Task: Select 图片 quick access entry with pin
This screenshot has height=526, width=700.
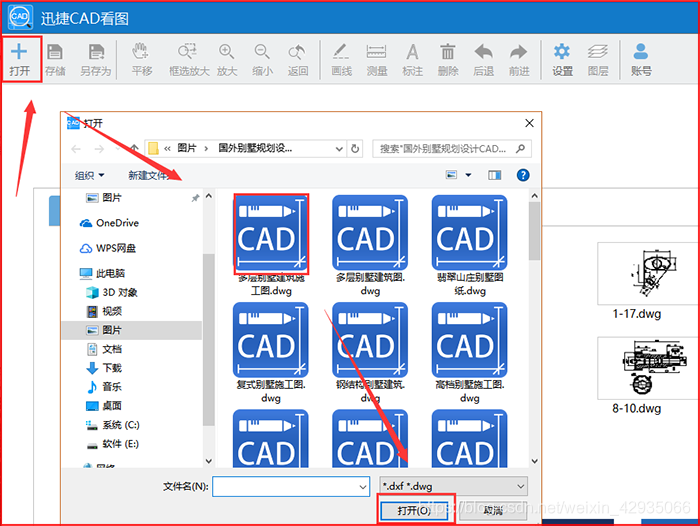Action: pyautogui.click(x=112, y=197)
